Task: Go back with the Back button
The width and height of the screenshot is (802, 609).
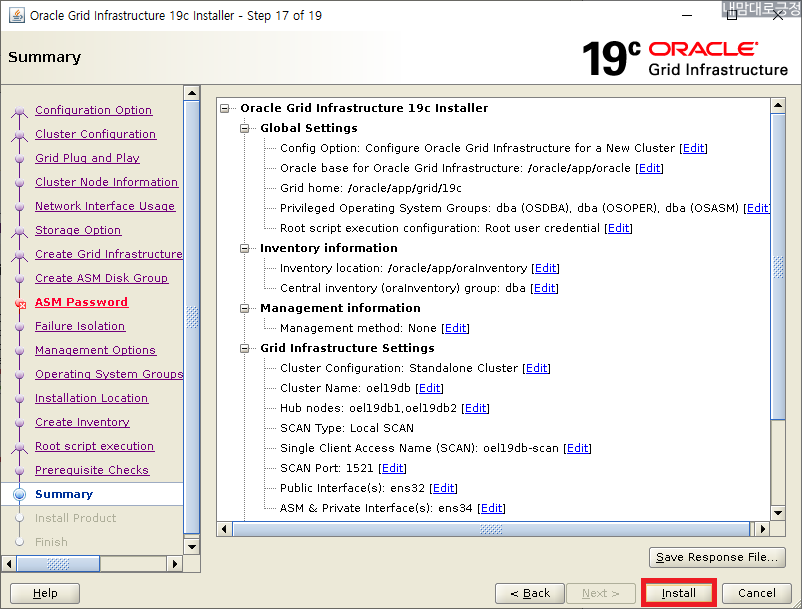Action: [529, 593]
